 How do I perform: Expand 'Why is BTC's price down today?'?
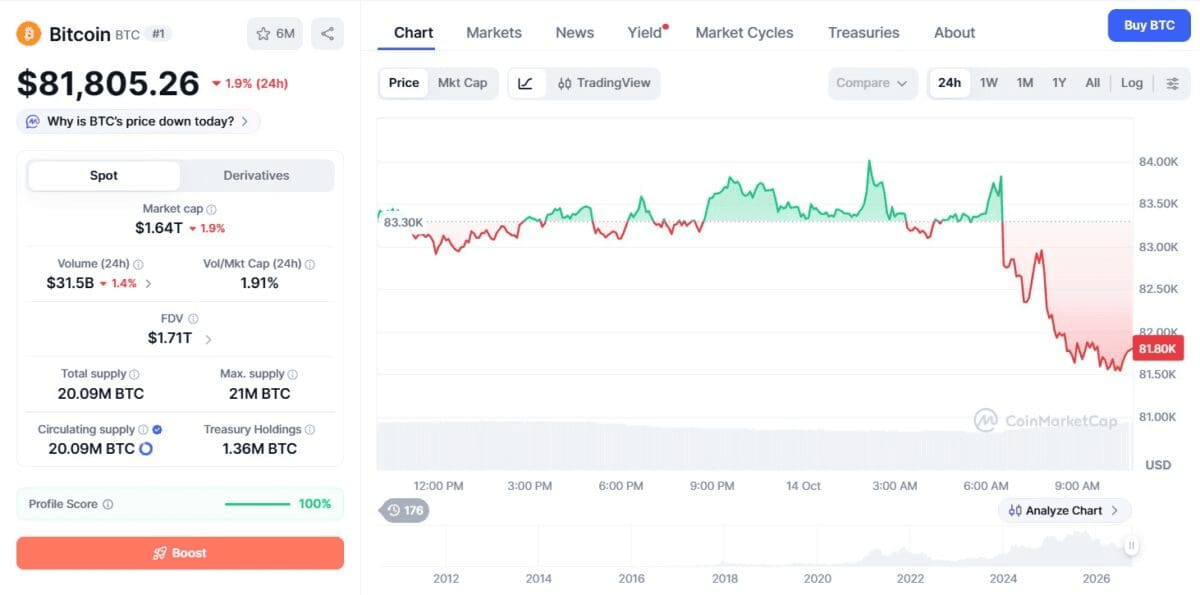coord(138,122)
